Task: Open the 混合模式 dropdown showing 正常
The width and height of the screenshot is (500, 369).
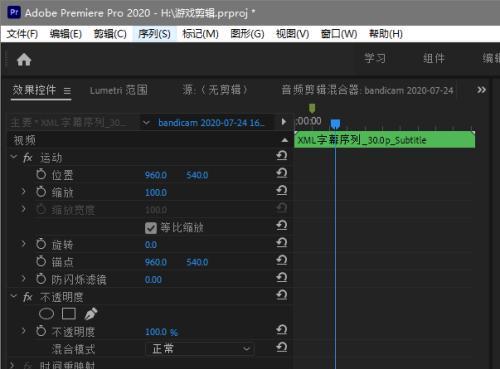Action: 200,349
